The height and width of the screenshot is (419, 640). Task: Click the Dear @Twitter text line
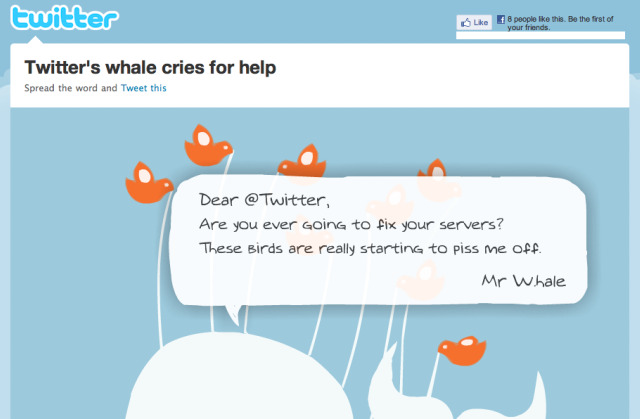click(264, 200)
